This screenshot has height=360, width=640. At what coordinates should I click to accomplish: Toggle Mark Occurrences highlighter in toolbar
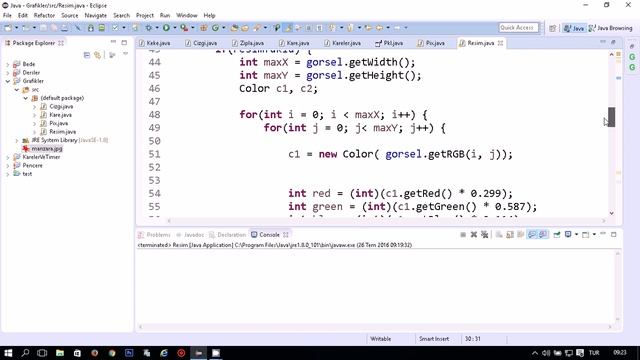pos(288,28)
